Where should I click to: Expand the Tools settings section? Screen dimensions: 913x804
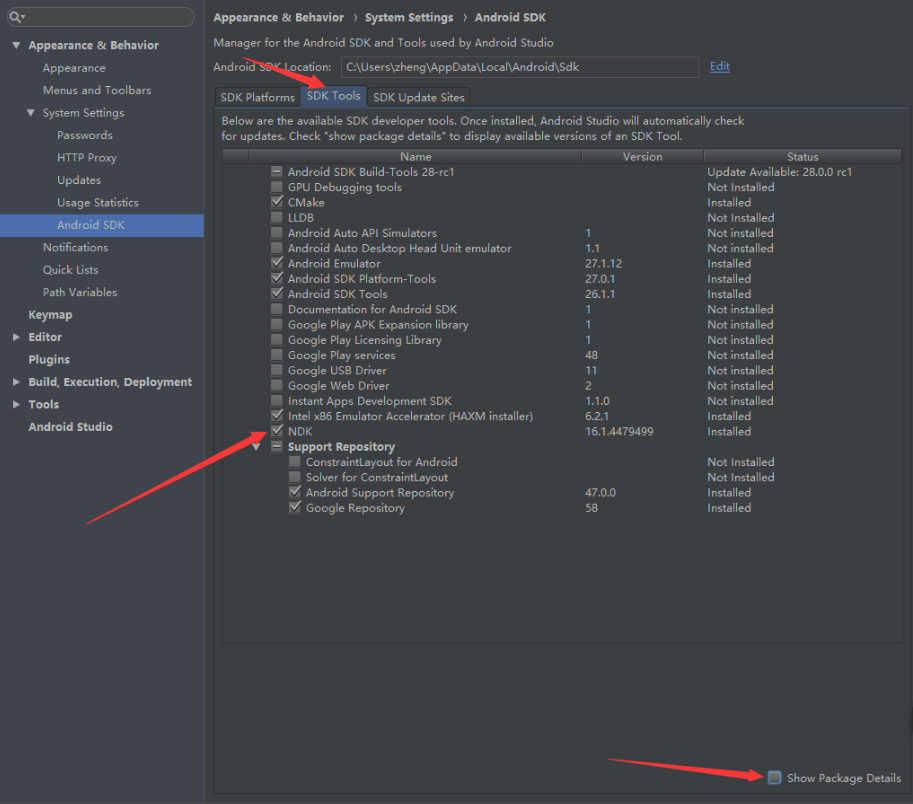[16, 404]
